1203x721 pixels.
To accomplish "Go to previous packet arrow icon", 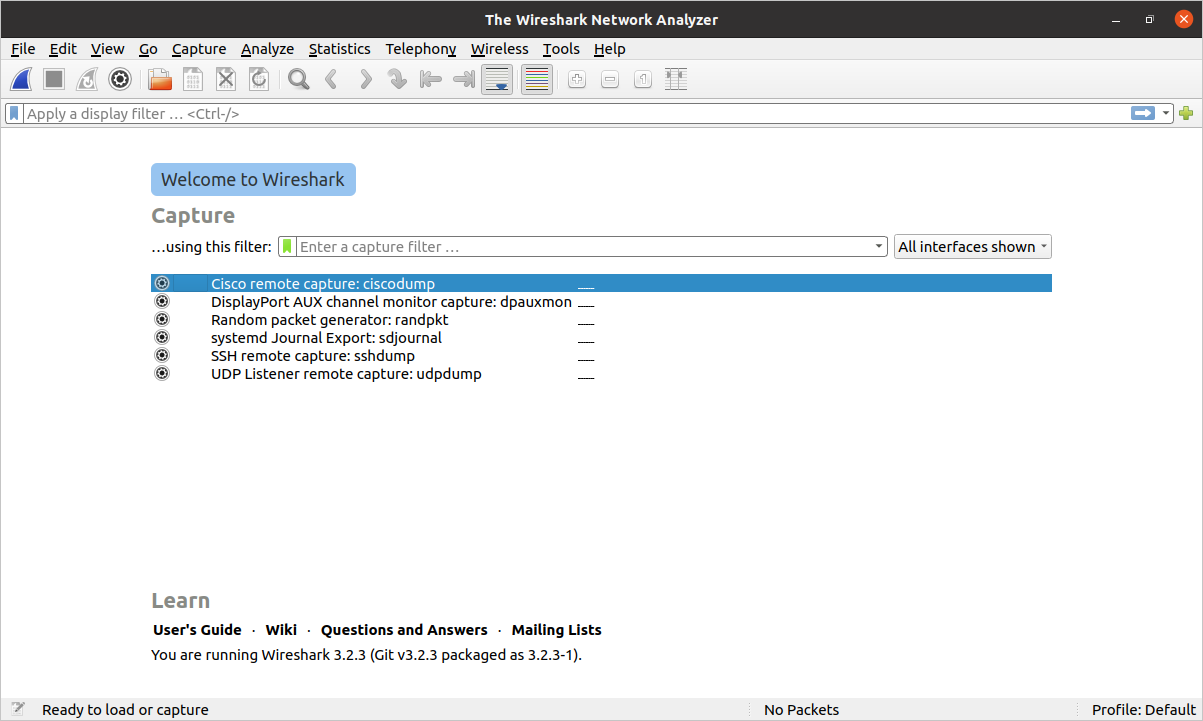I will (331, 79).
